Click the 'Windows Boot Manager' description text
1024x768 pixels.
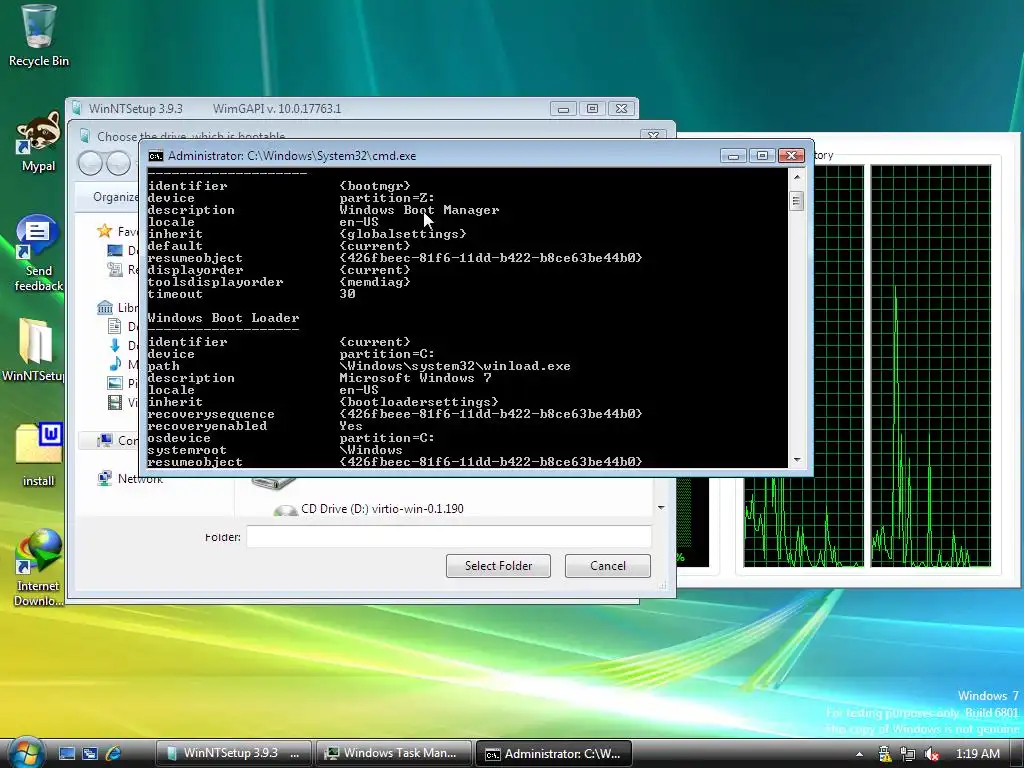click(x=419, y=210)
